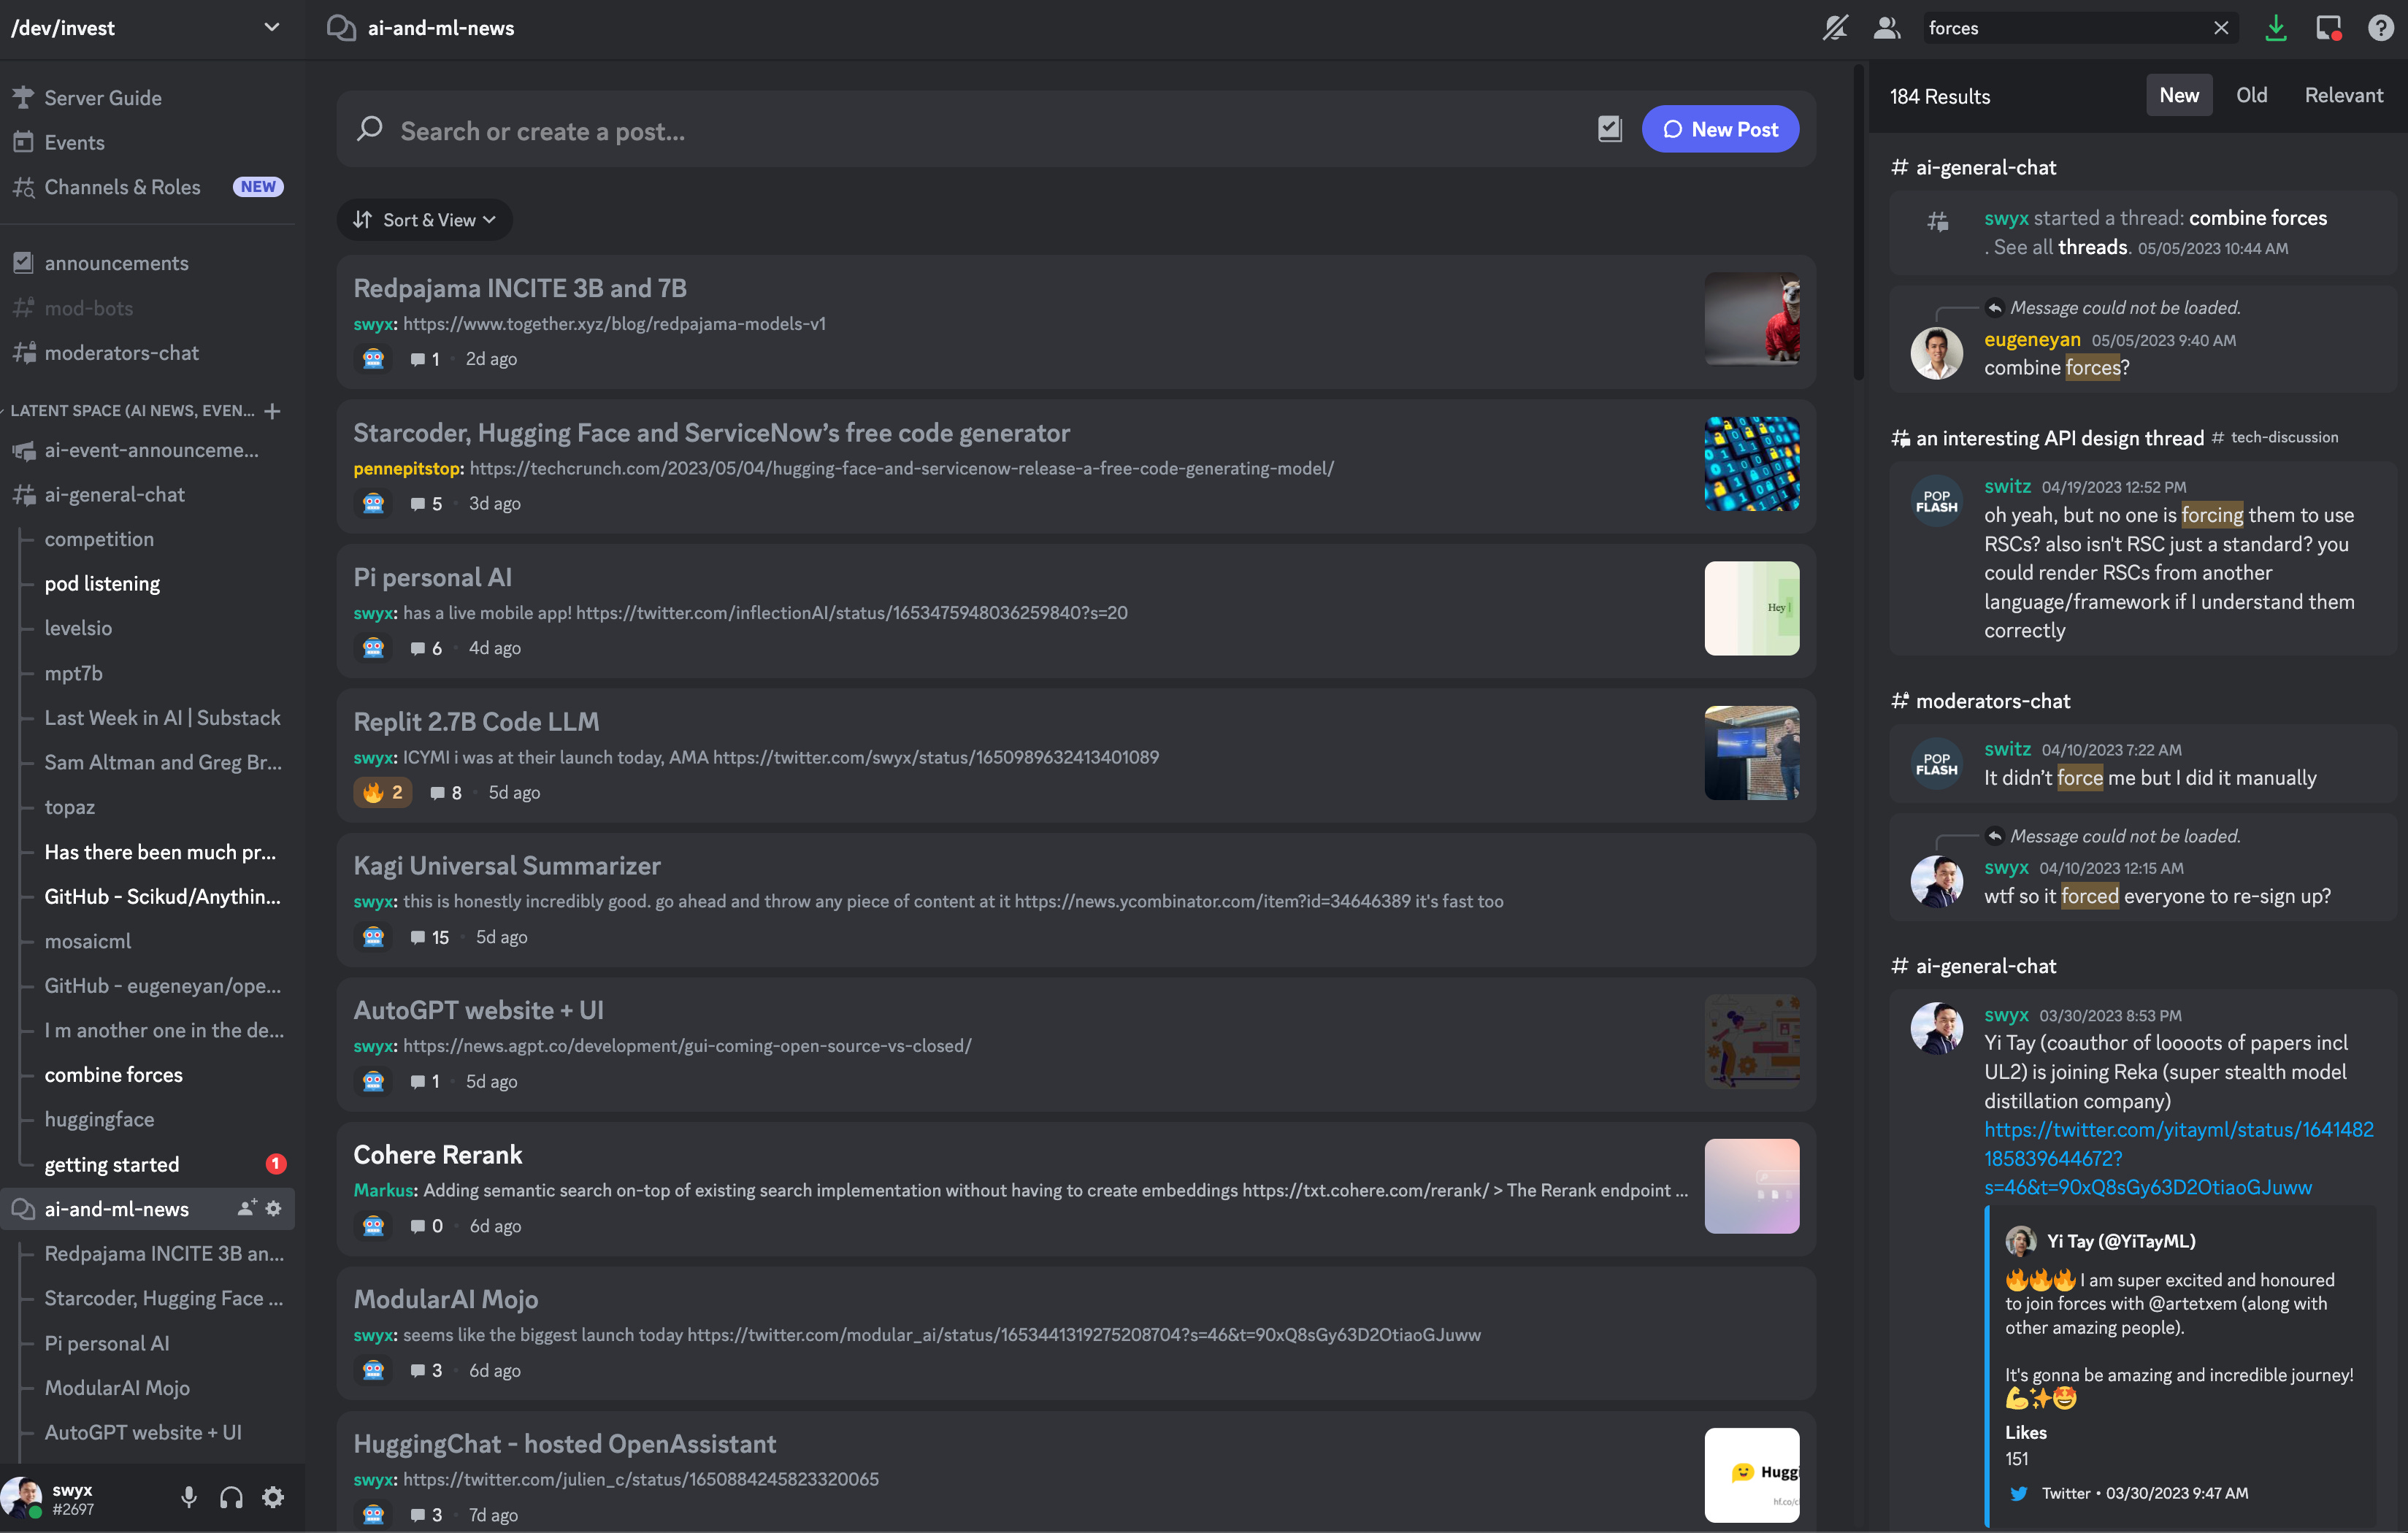Click the X to clear forces search query

2222,26
